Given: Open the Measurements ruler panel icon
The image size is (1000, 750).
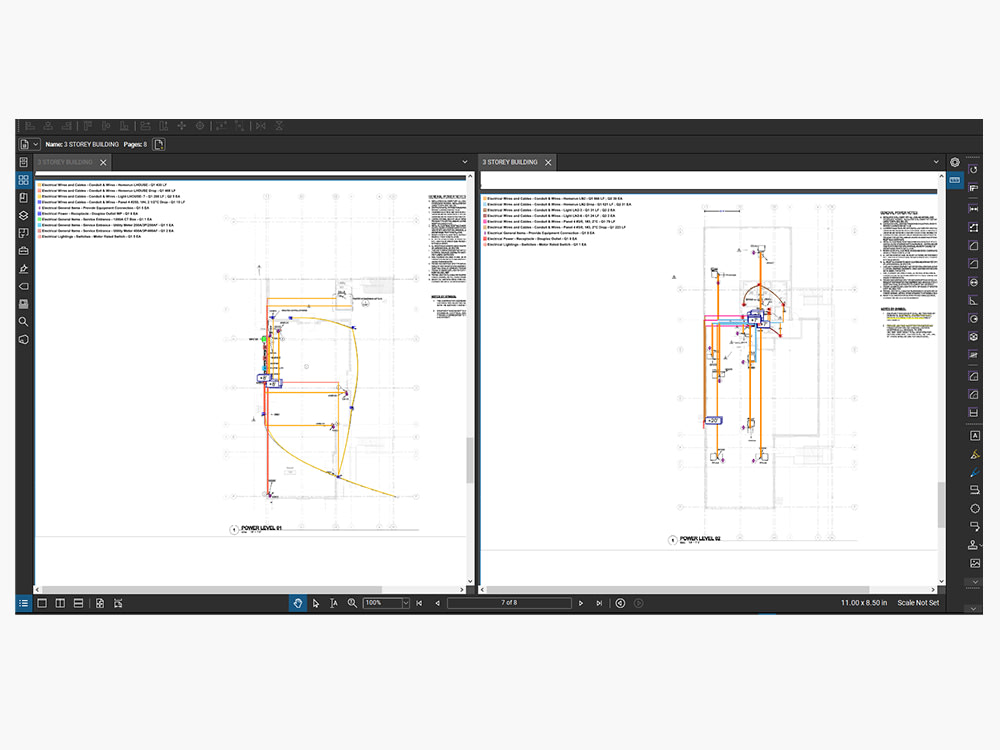Looking at the screenshot, I should pos(955,180).
